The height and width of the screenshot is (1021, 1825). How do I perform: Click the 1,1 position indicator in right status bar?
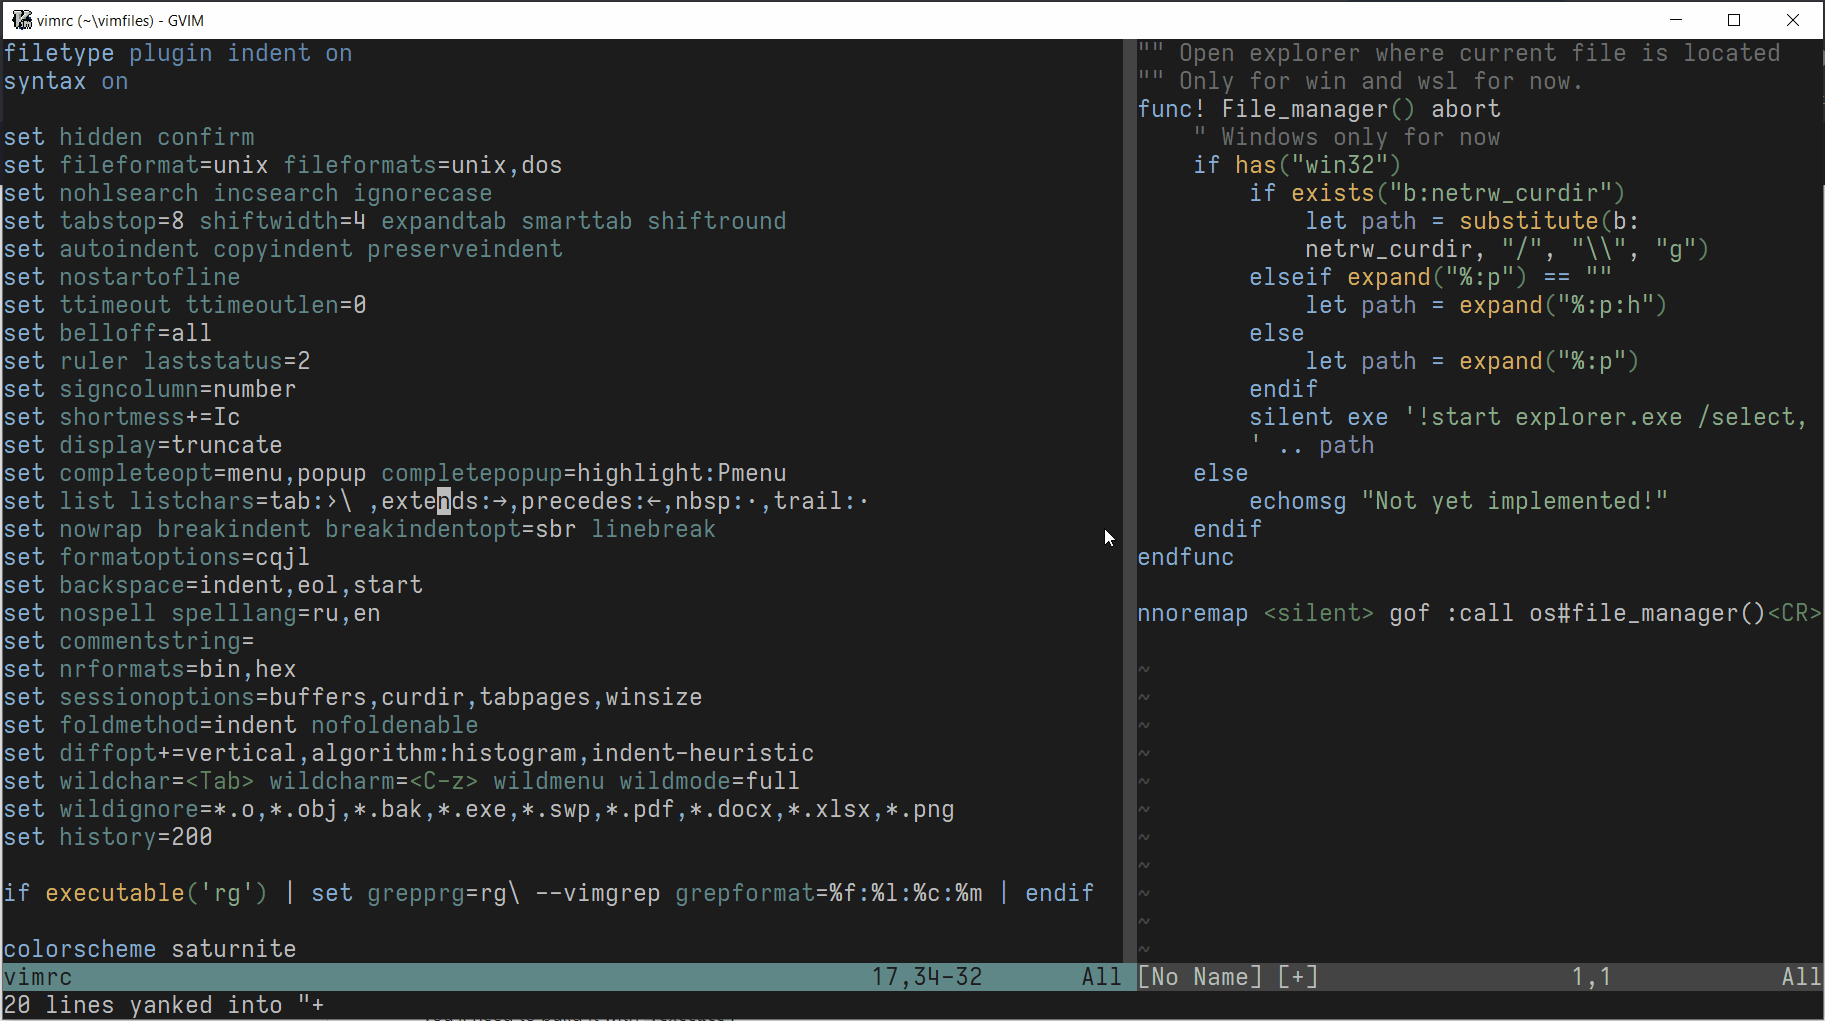pyautogui.click(x=1591, y=977)
